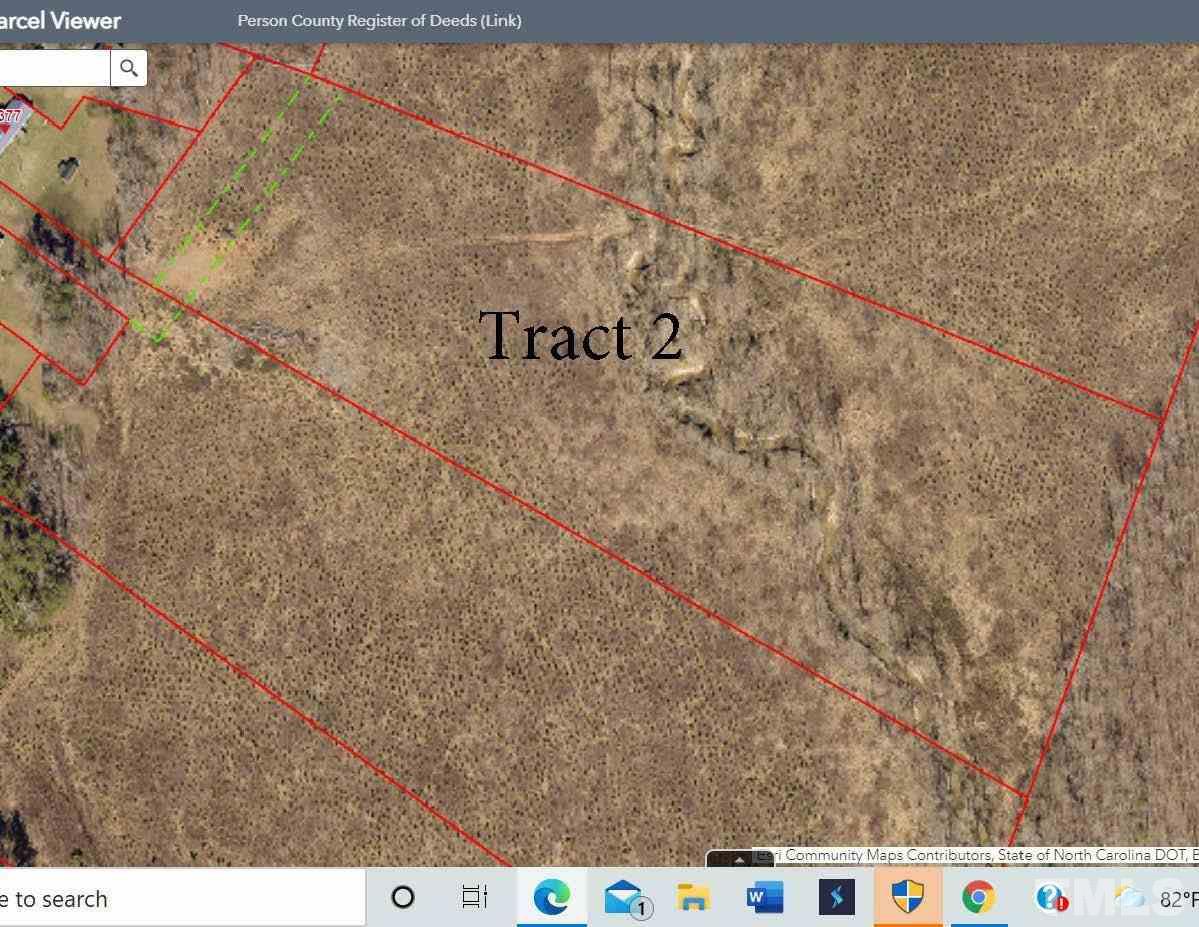Open Person County Register of Deeds link
Viewport: 1199px width, 927px height.
379,21
